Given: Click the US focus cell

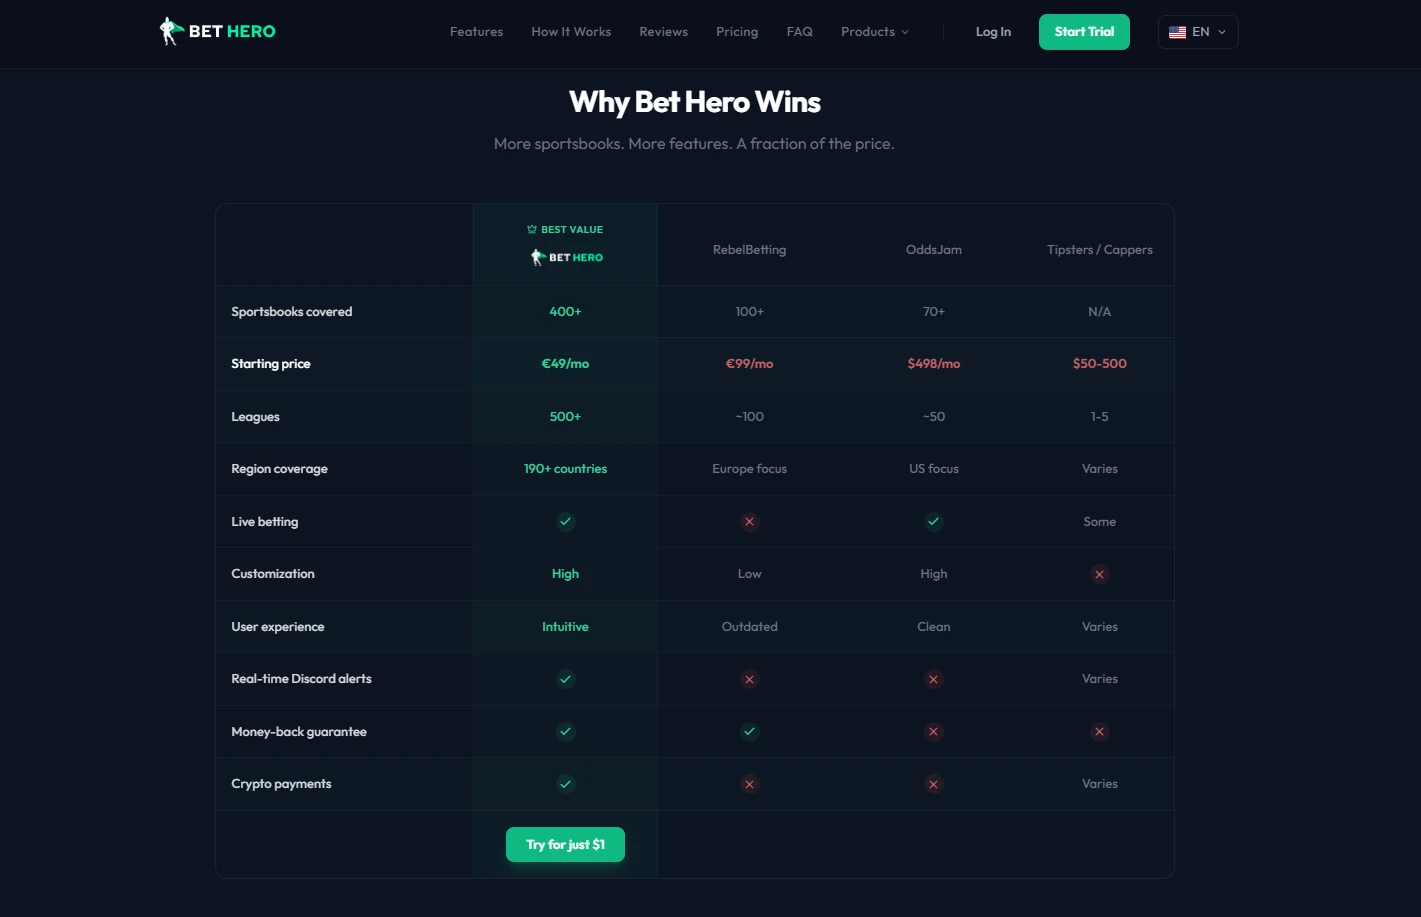Looking at the screenshot, I should (x=933, y=469).
